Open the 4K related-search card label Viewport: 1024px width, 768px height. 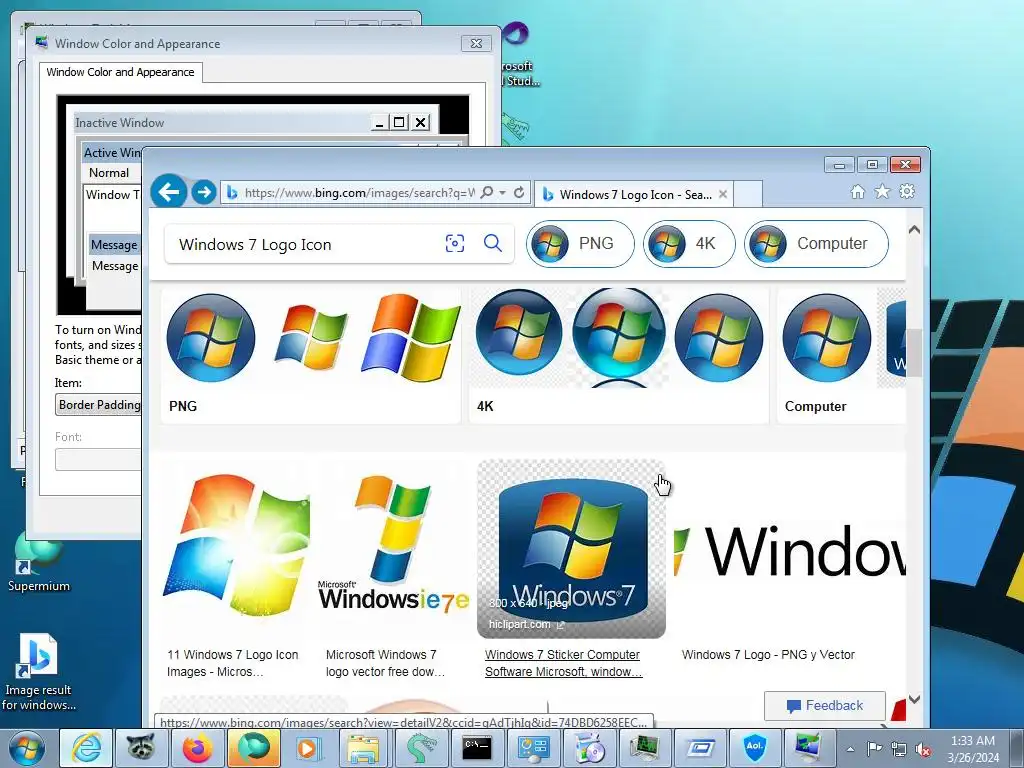coord(485,406)
